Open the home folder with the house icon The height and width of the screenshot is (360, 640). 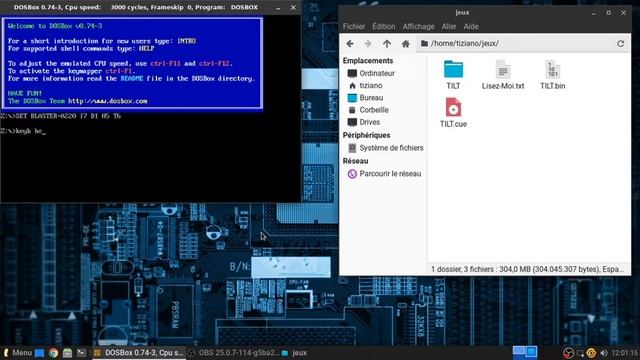click(405, 44)
